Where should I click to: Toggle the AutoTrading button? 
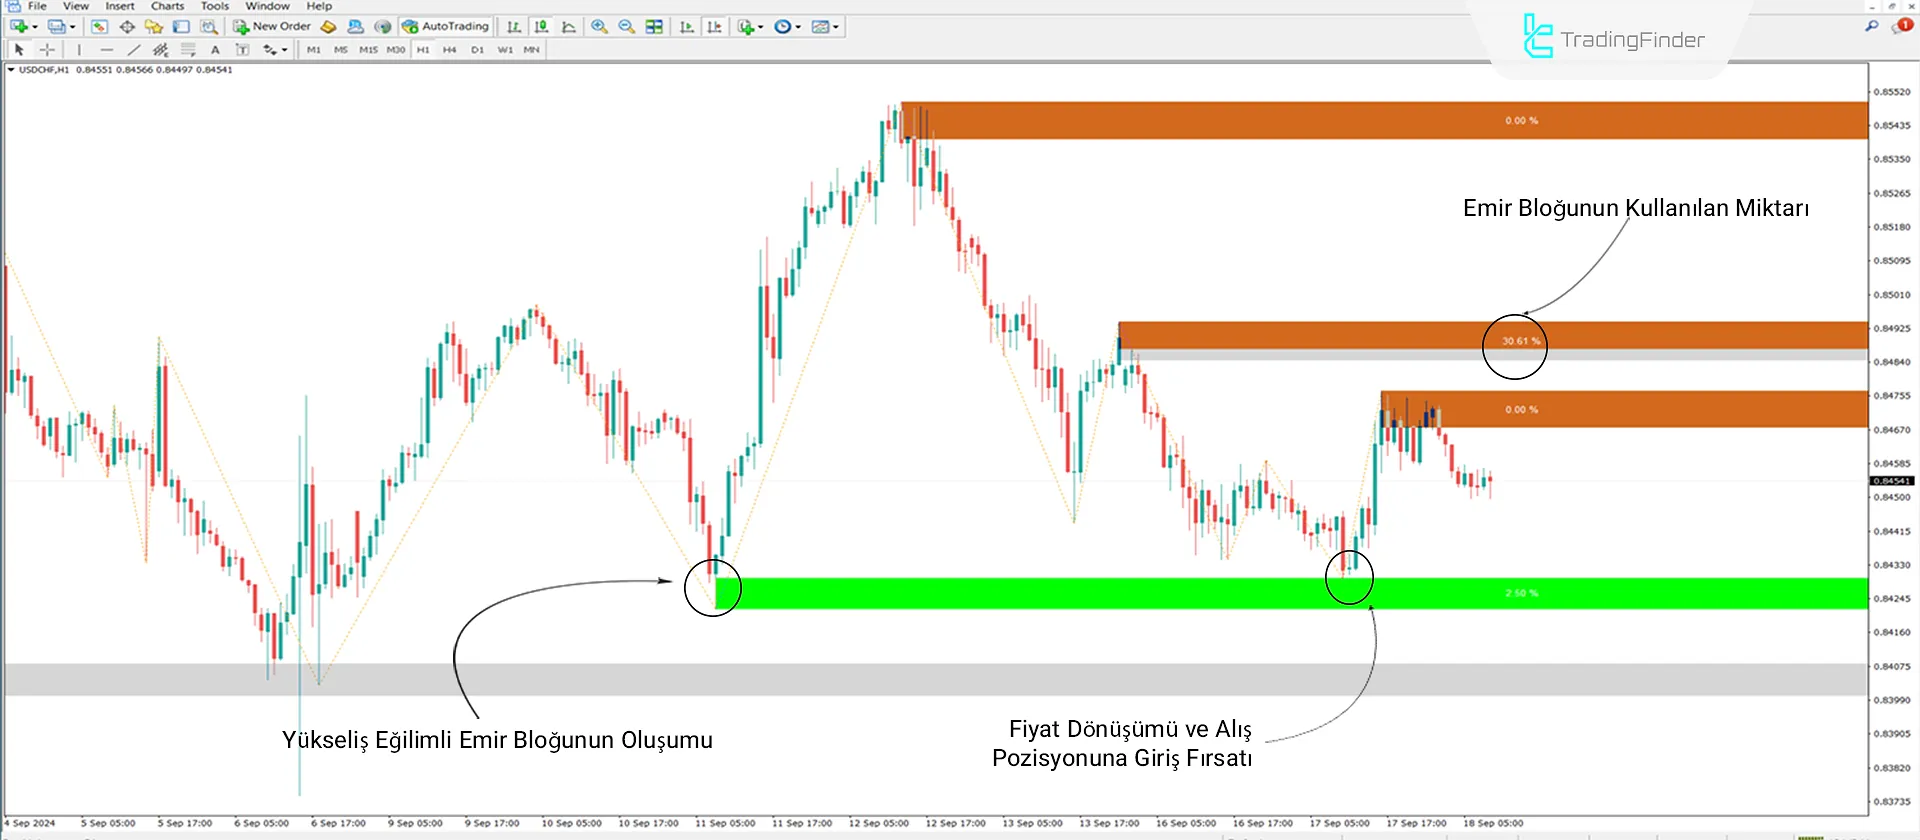pyautogui.click(x=446, y=27)
